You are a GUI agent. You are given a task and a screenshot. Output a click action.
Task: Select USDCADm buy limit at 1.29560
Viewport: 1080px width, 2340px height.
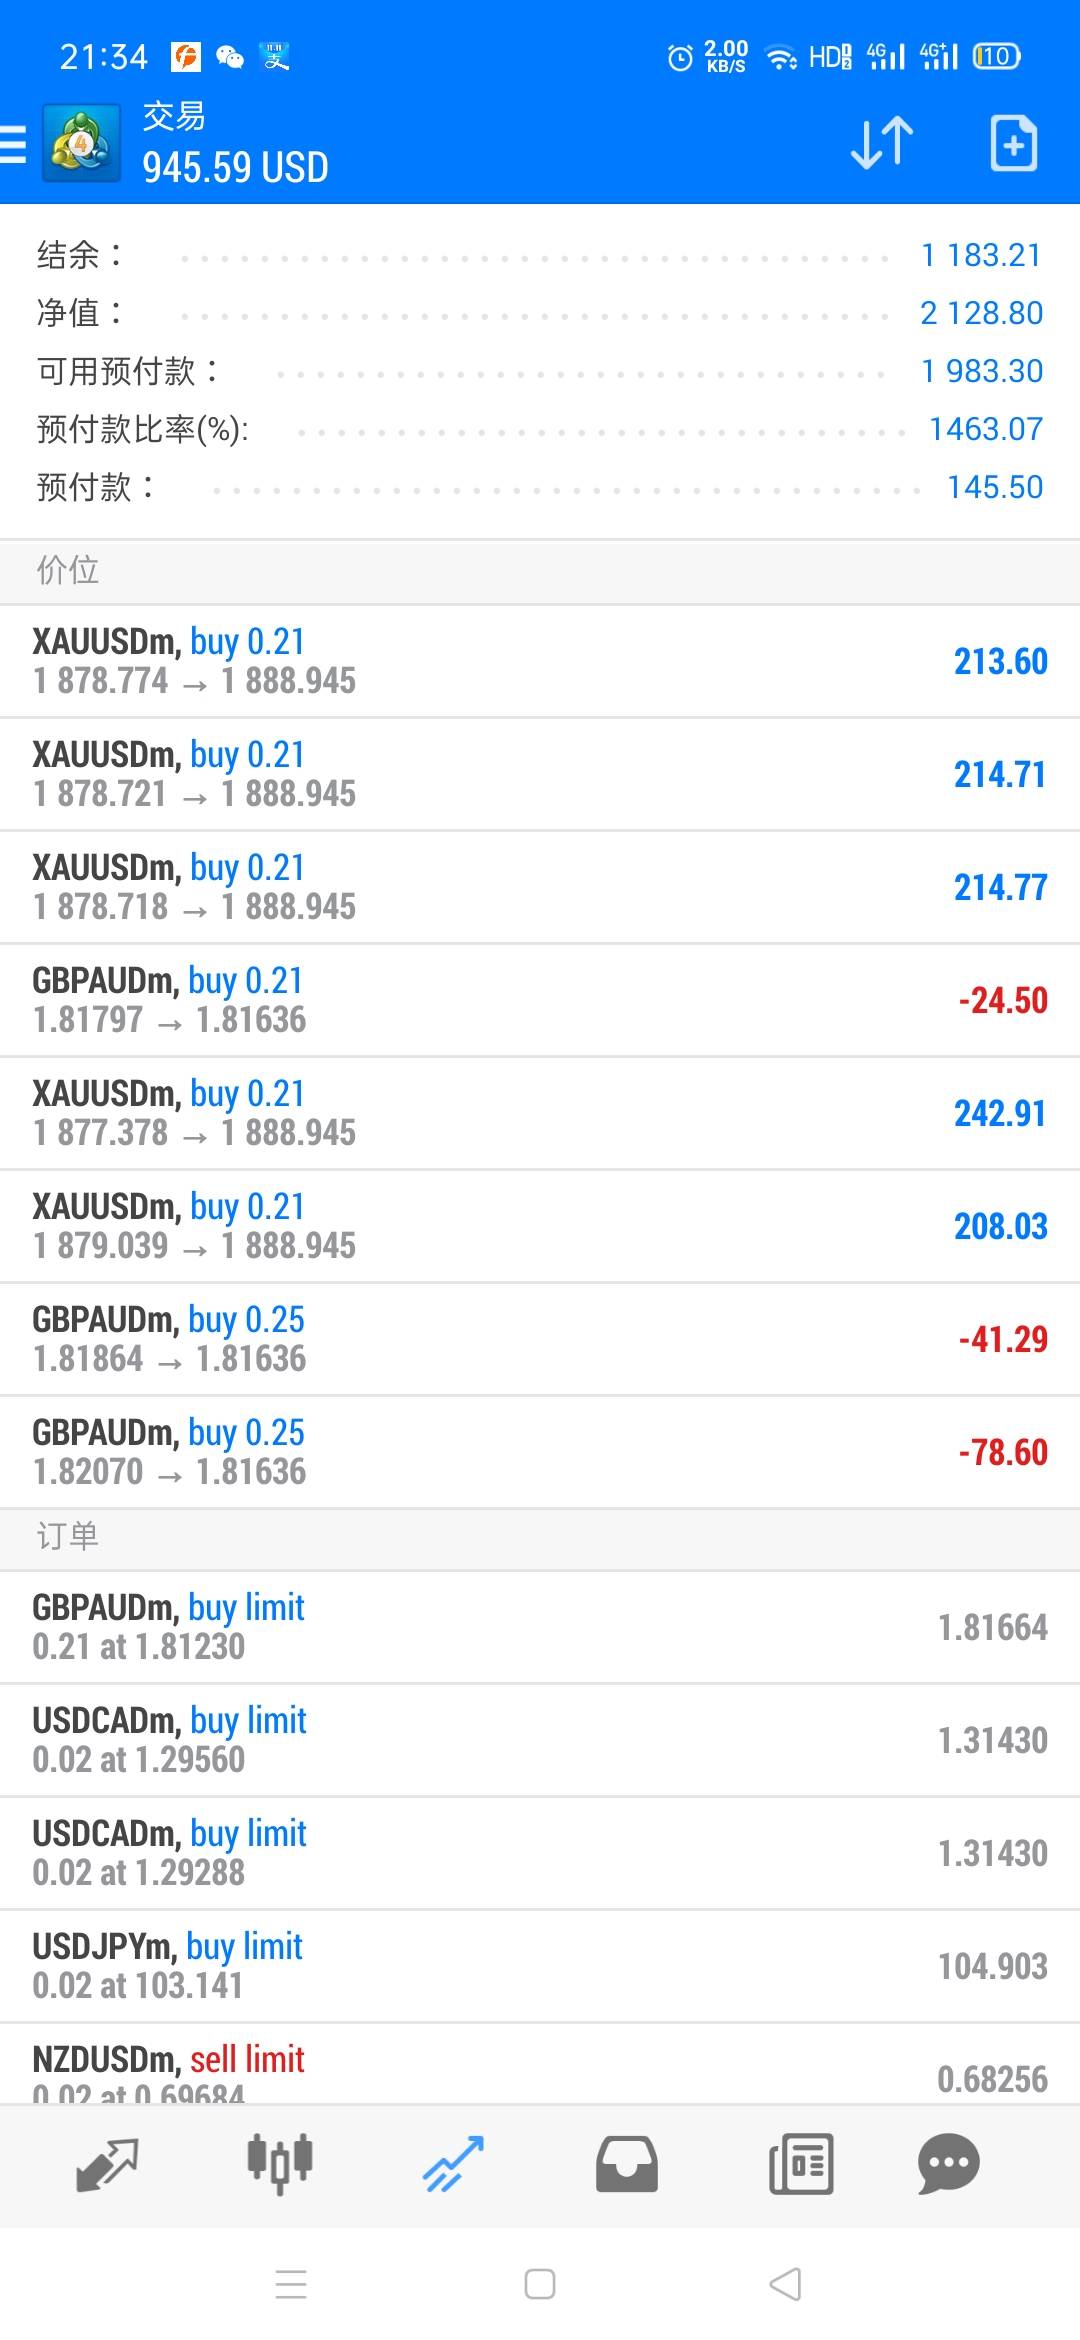click(x=540, y=1740)
